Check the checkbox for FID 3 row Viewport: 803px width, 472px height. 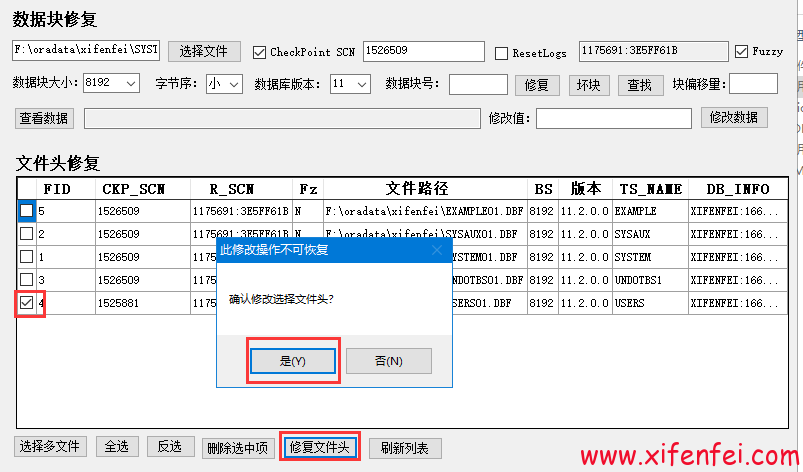point(27,280)
